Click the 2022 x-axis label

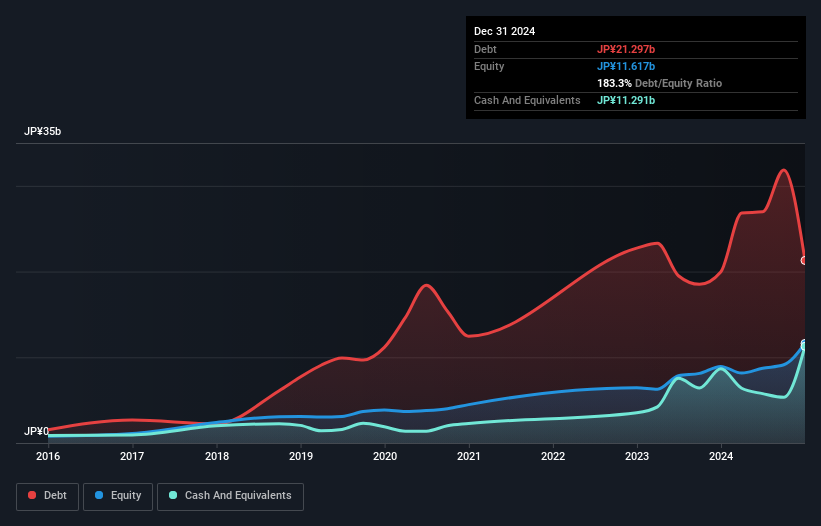[553, 456]
